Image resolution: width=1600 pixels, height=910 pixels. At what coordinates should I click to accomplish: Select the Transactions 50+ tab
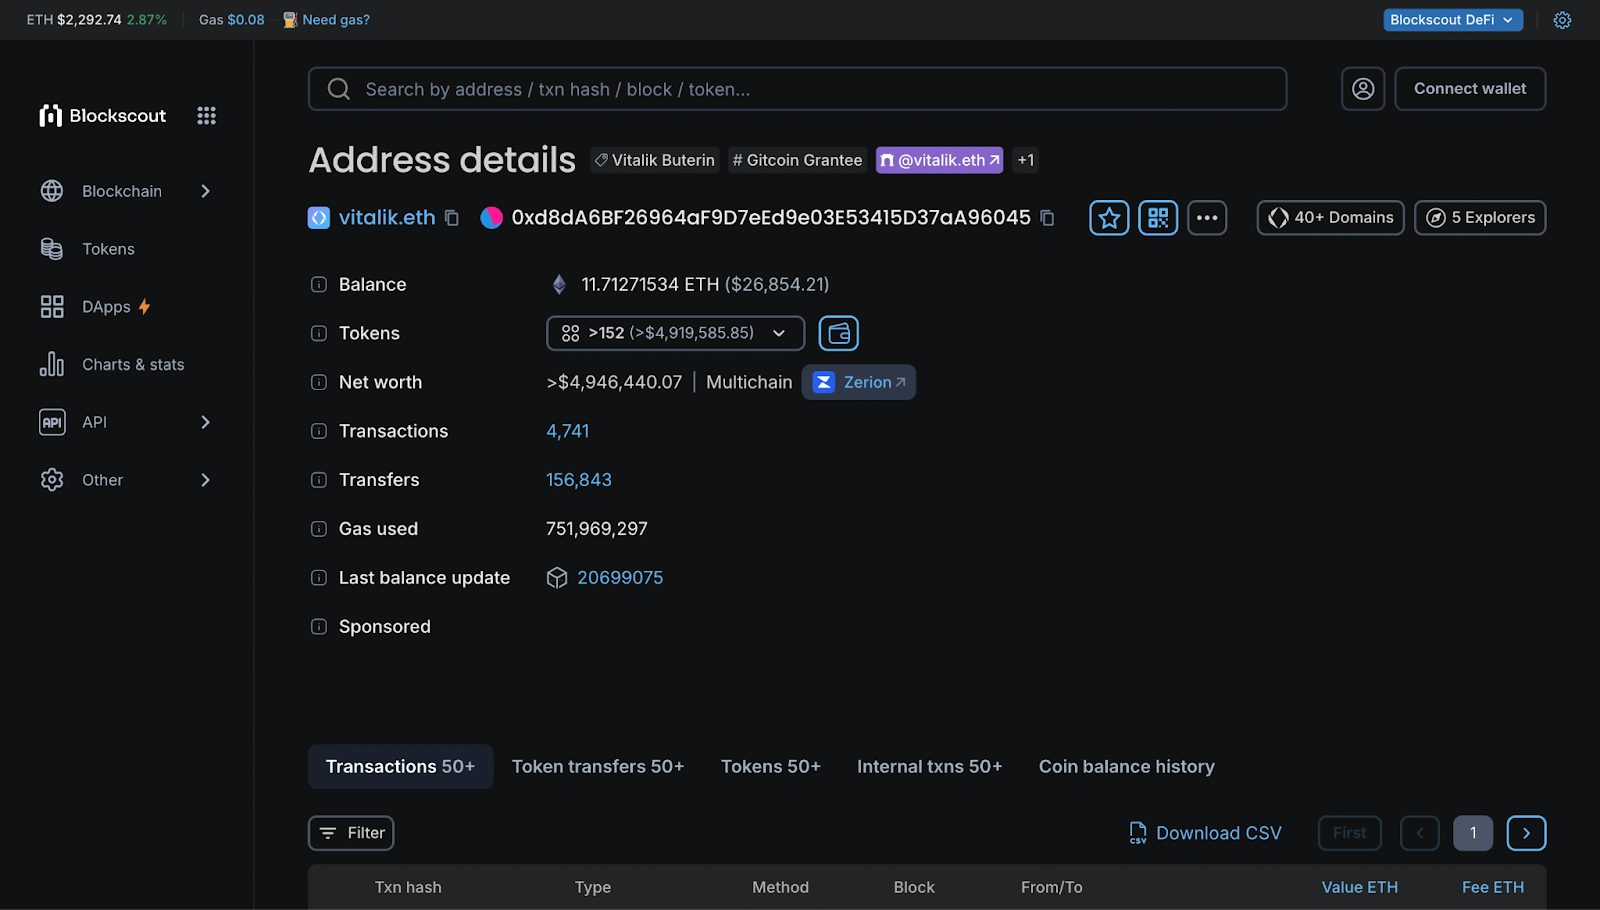click(x=401, y=767)
